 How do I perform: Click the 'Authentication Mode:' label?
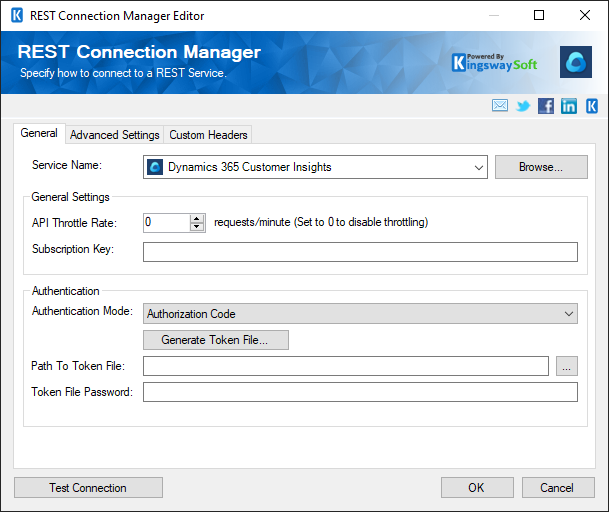pos(82,311)
